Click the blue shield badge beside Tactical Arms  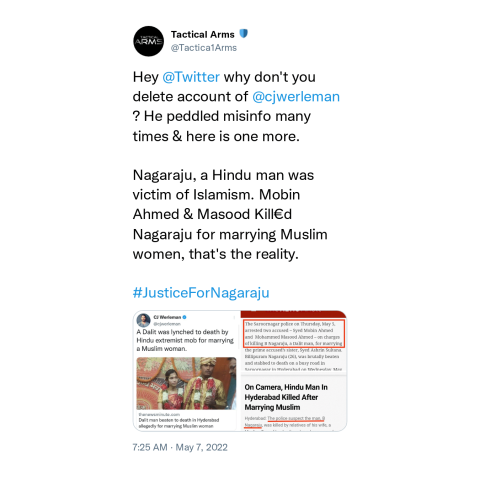(244, 34)
